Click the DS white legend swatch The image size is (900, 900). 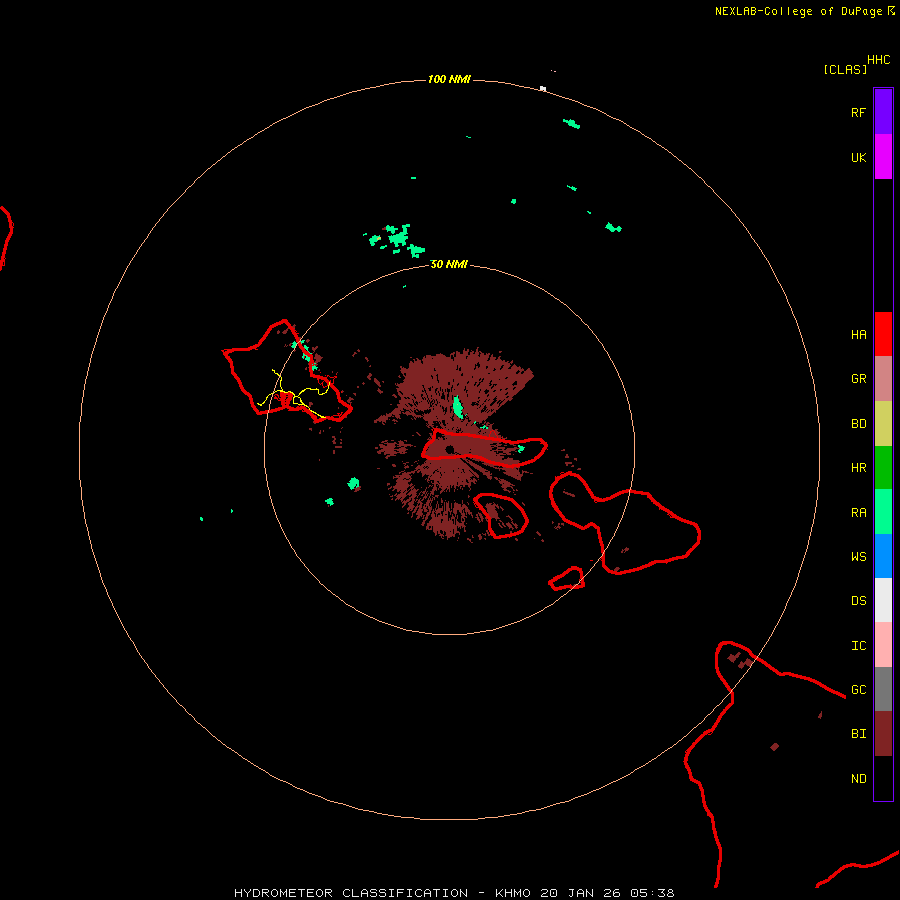click(x=883, y=600)
